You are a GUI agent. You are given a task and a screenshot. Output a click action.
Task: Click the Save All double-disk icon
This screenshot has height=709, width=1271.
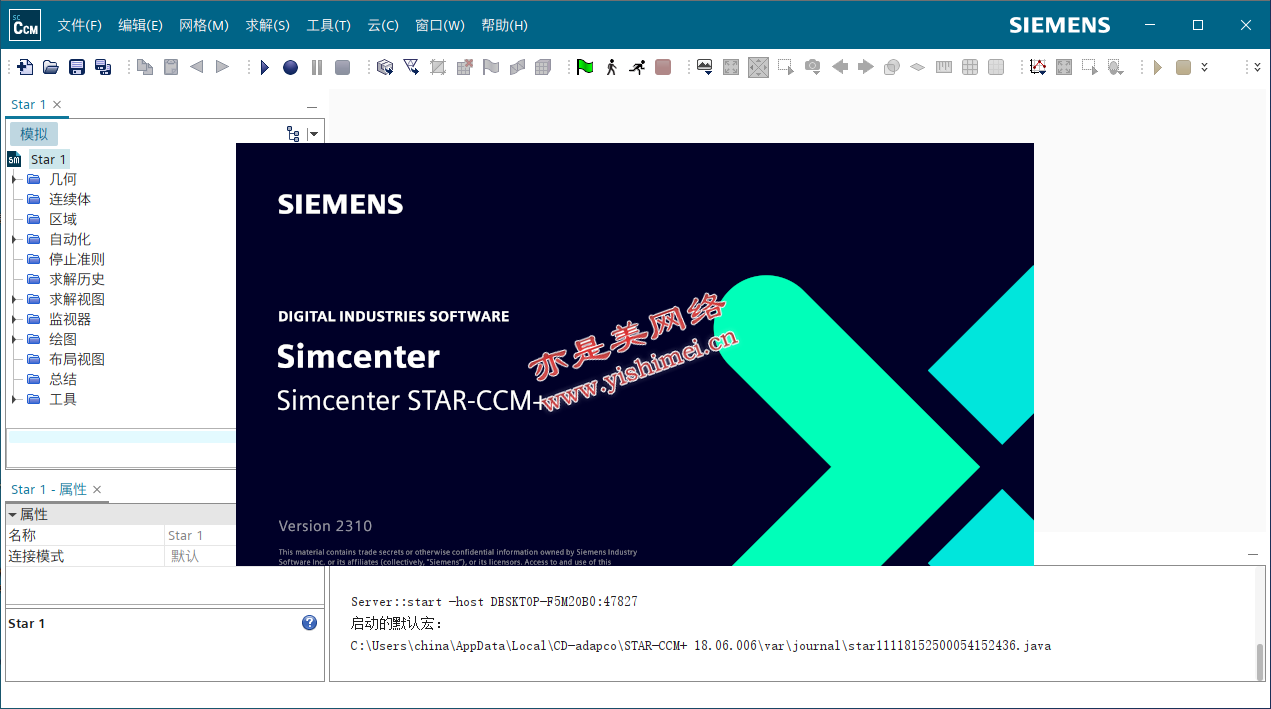pos(103,67)
